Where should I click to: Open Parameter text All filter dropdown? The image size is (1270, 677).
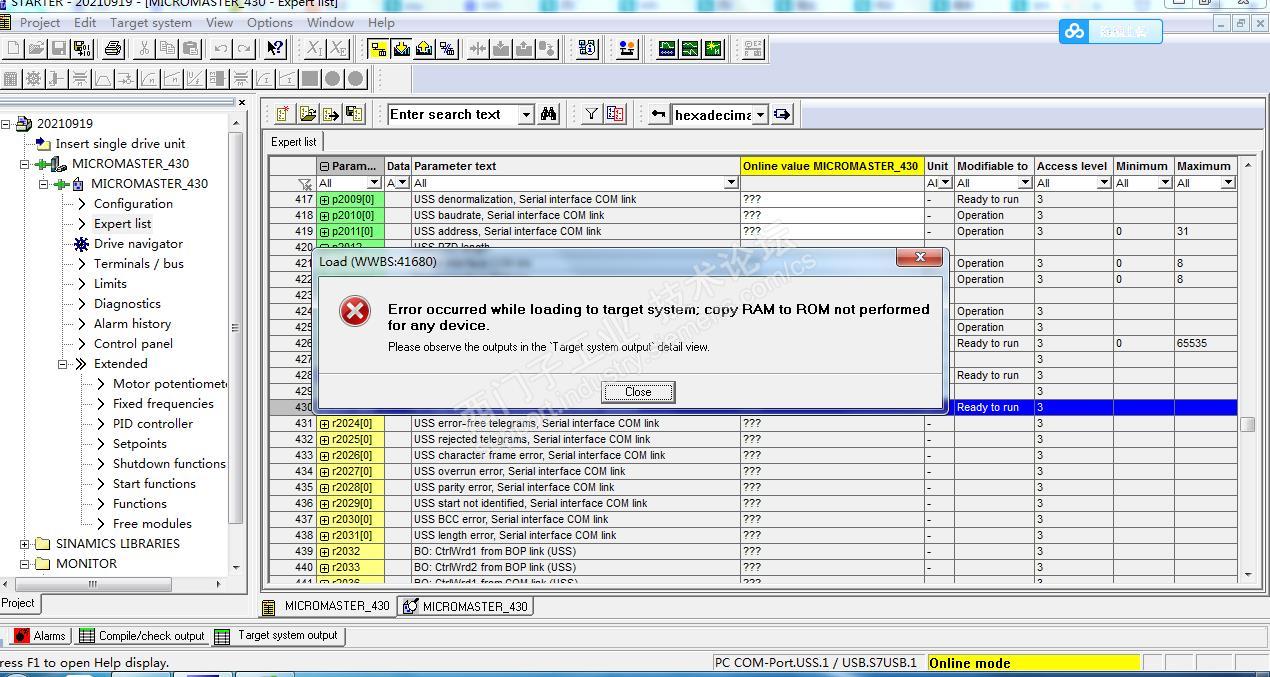[731, 183]
